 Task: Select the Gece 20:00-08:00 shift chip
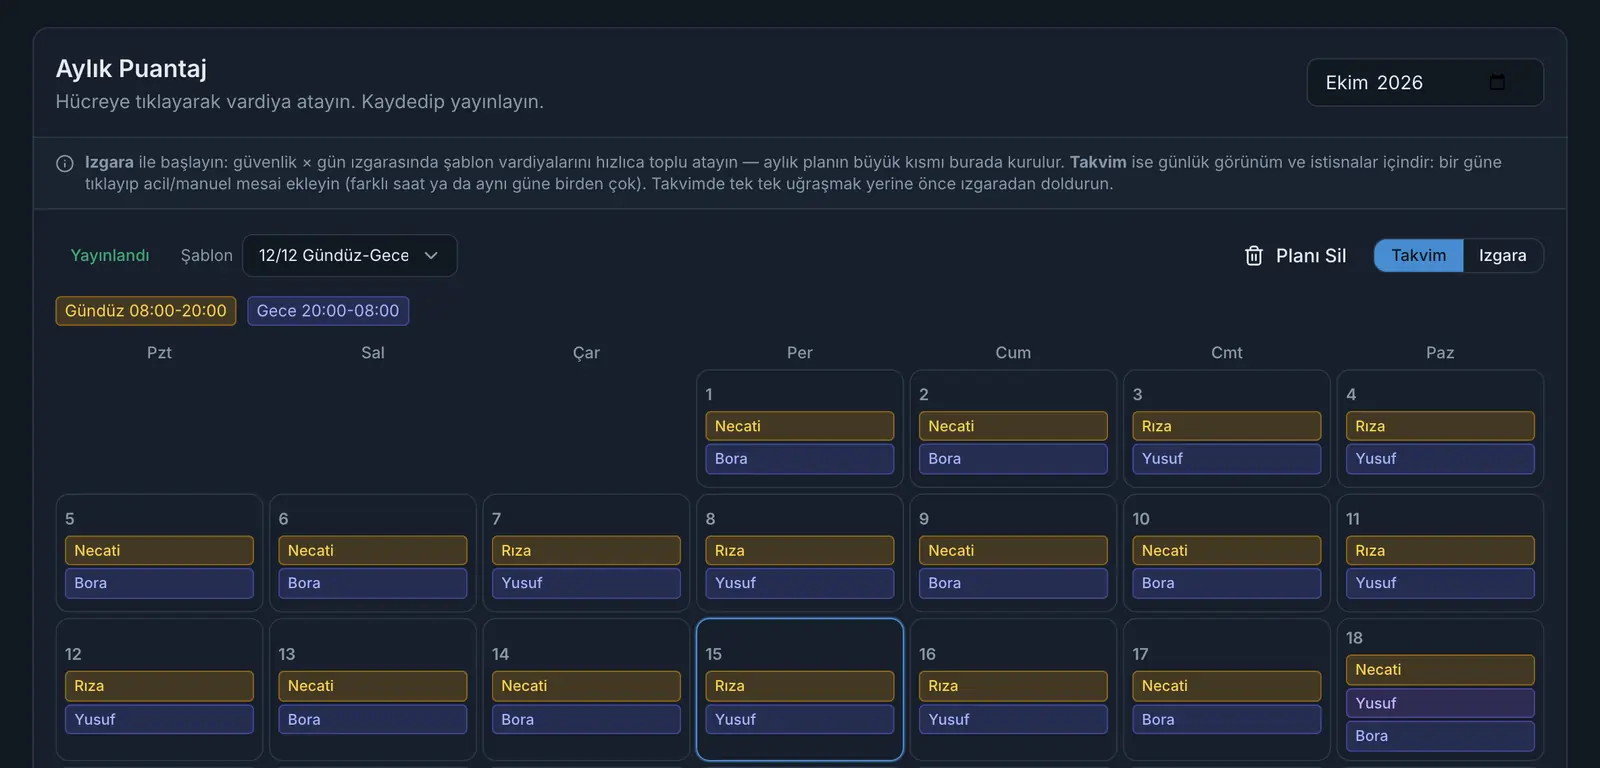[x=328, y=311]
